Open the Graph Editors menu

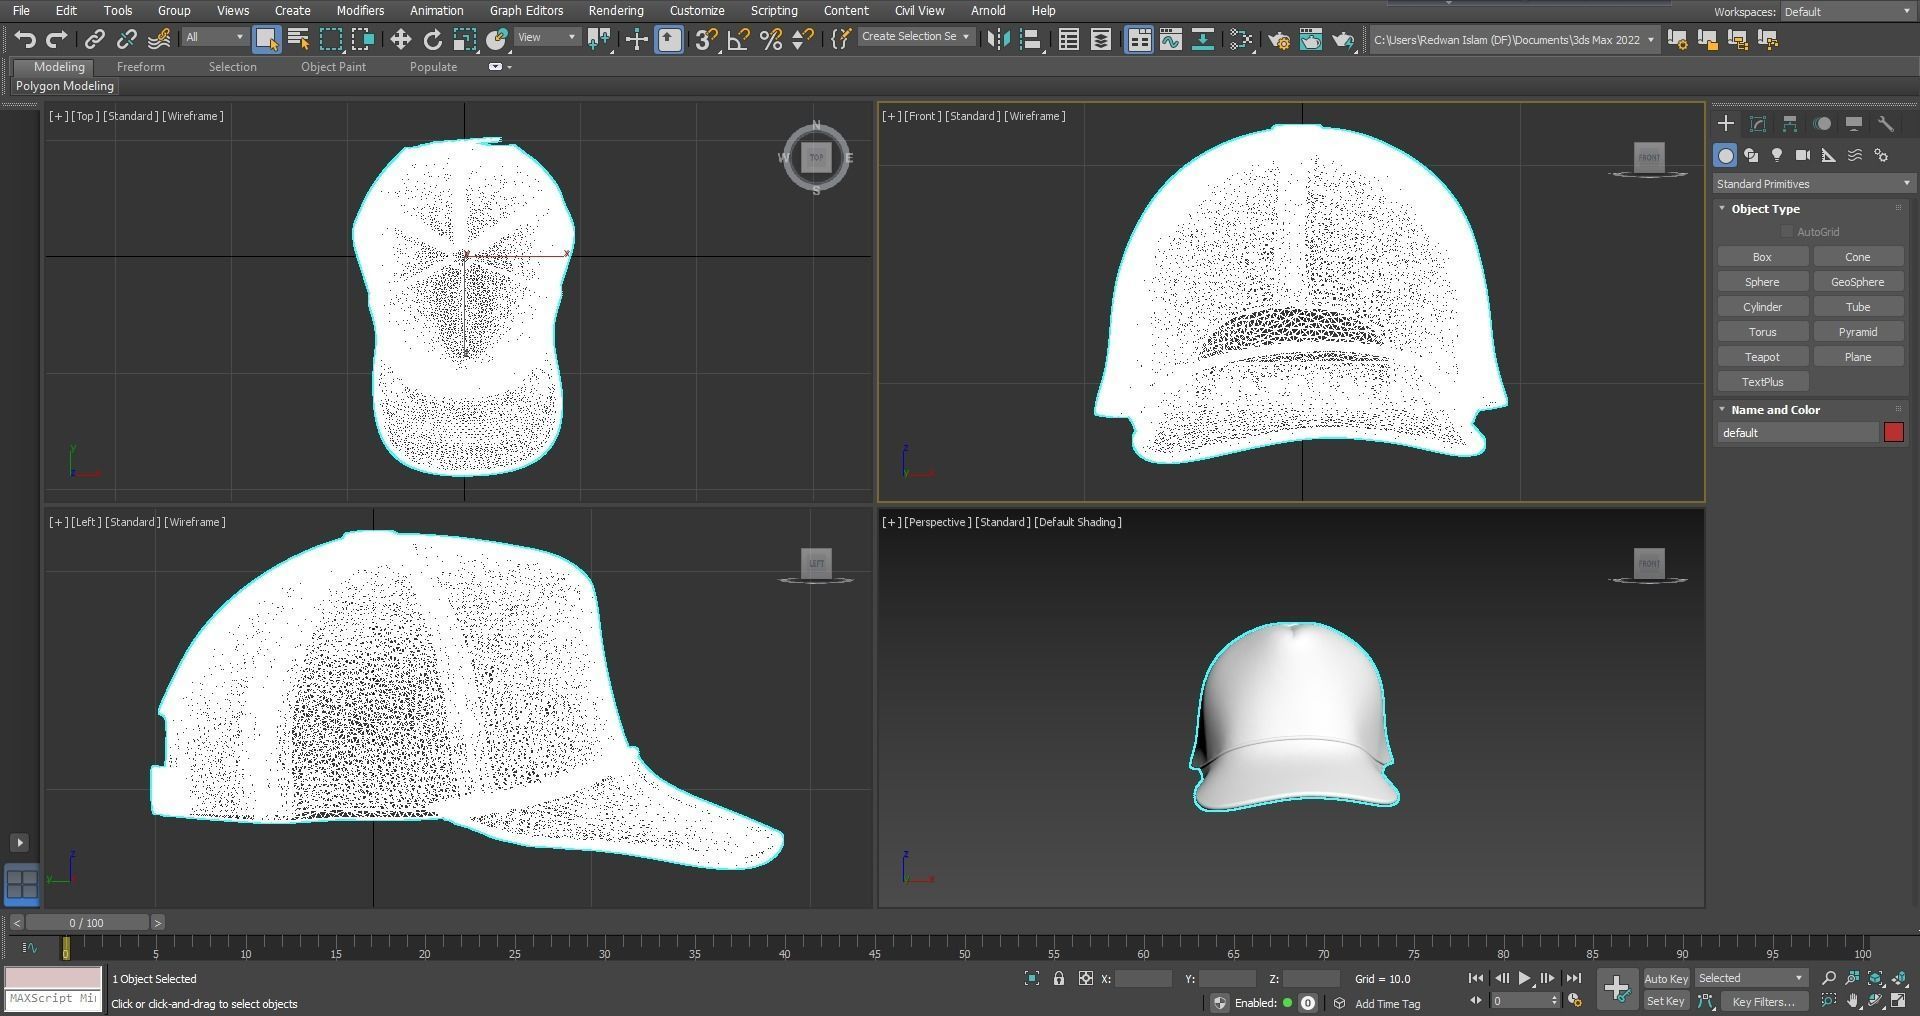(526, 11)
